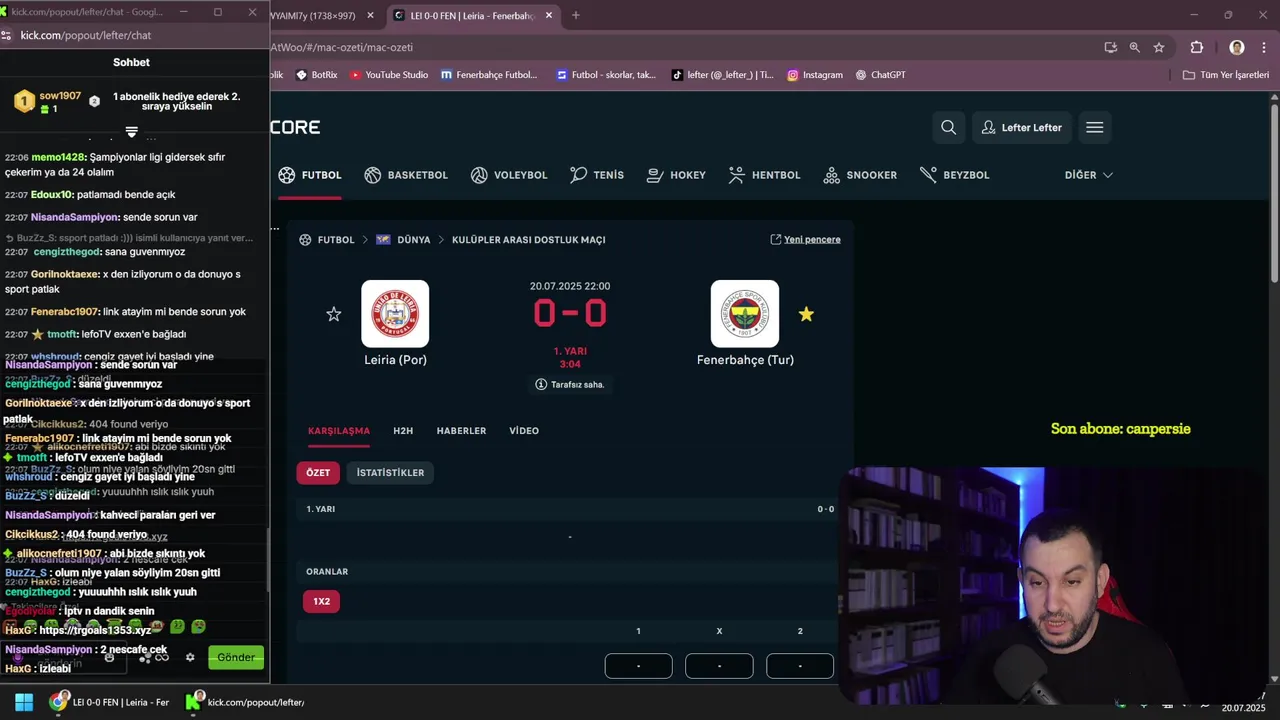Screen dimensions: 1280x720
Task: Open the Instagram bookmark
Action: 815,75
